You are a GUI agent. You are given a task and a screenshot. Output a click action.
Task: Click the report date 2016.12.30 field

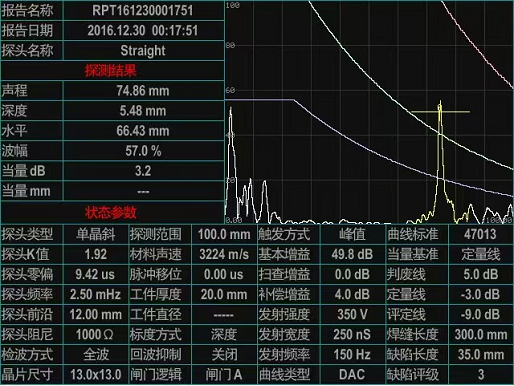(143, 31)
